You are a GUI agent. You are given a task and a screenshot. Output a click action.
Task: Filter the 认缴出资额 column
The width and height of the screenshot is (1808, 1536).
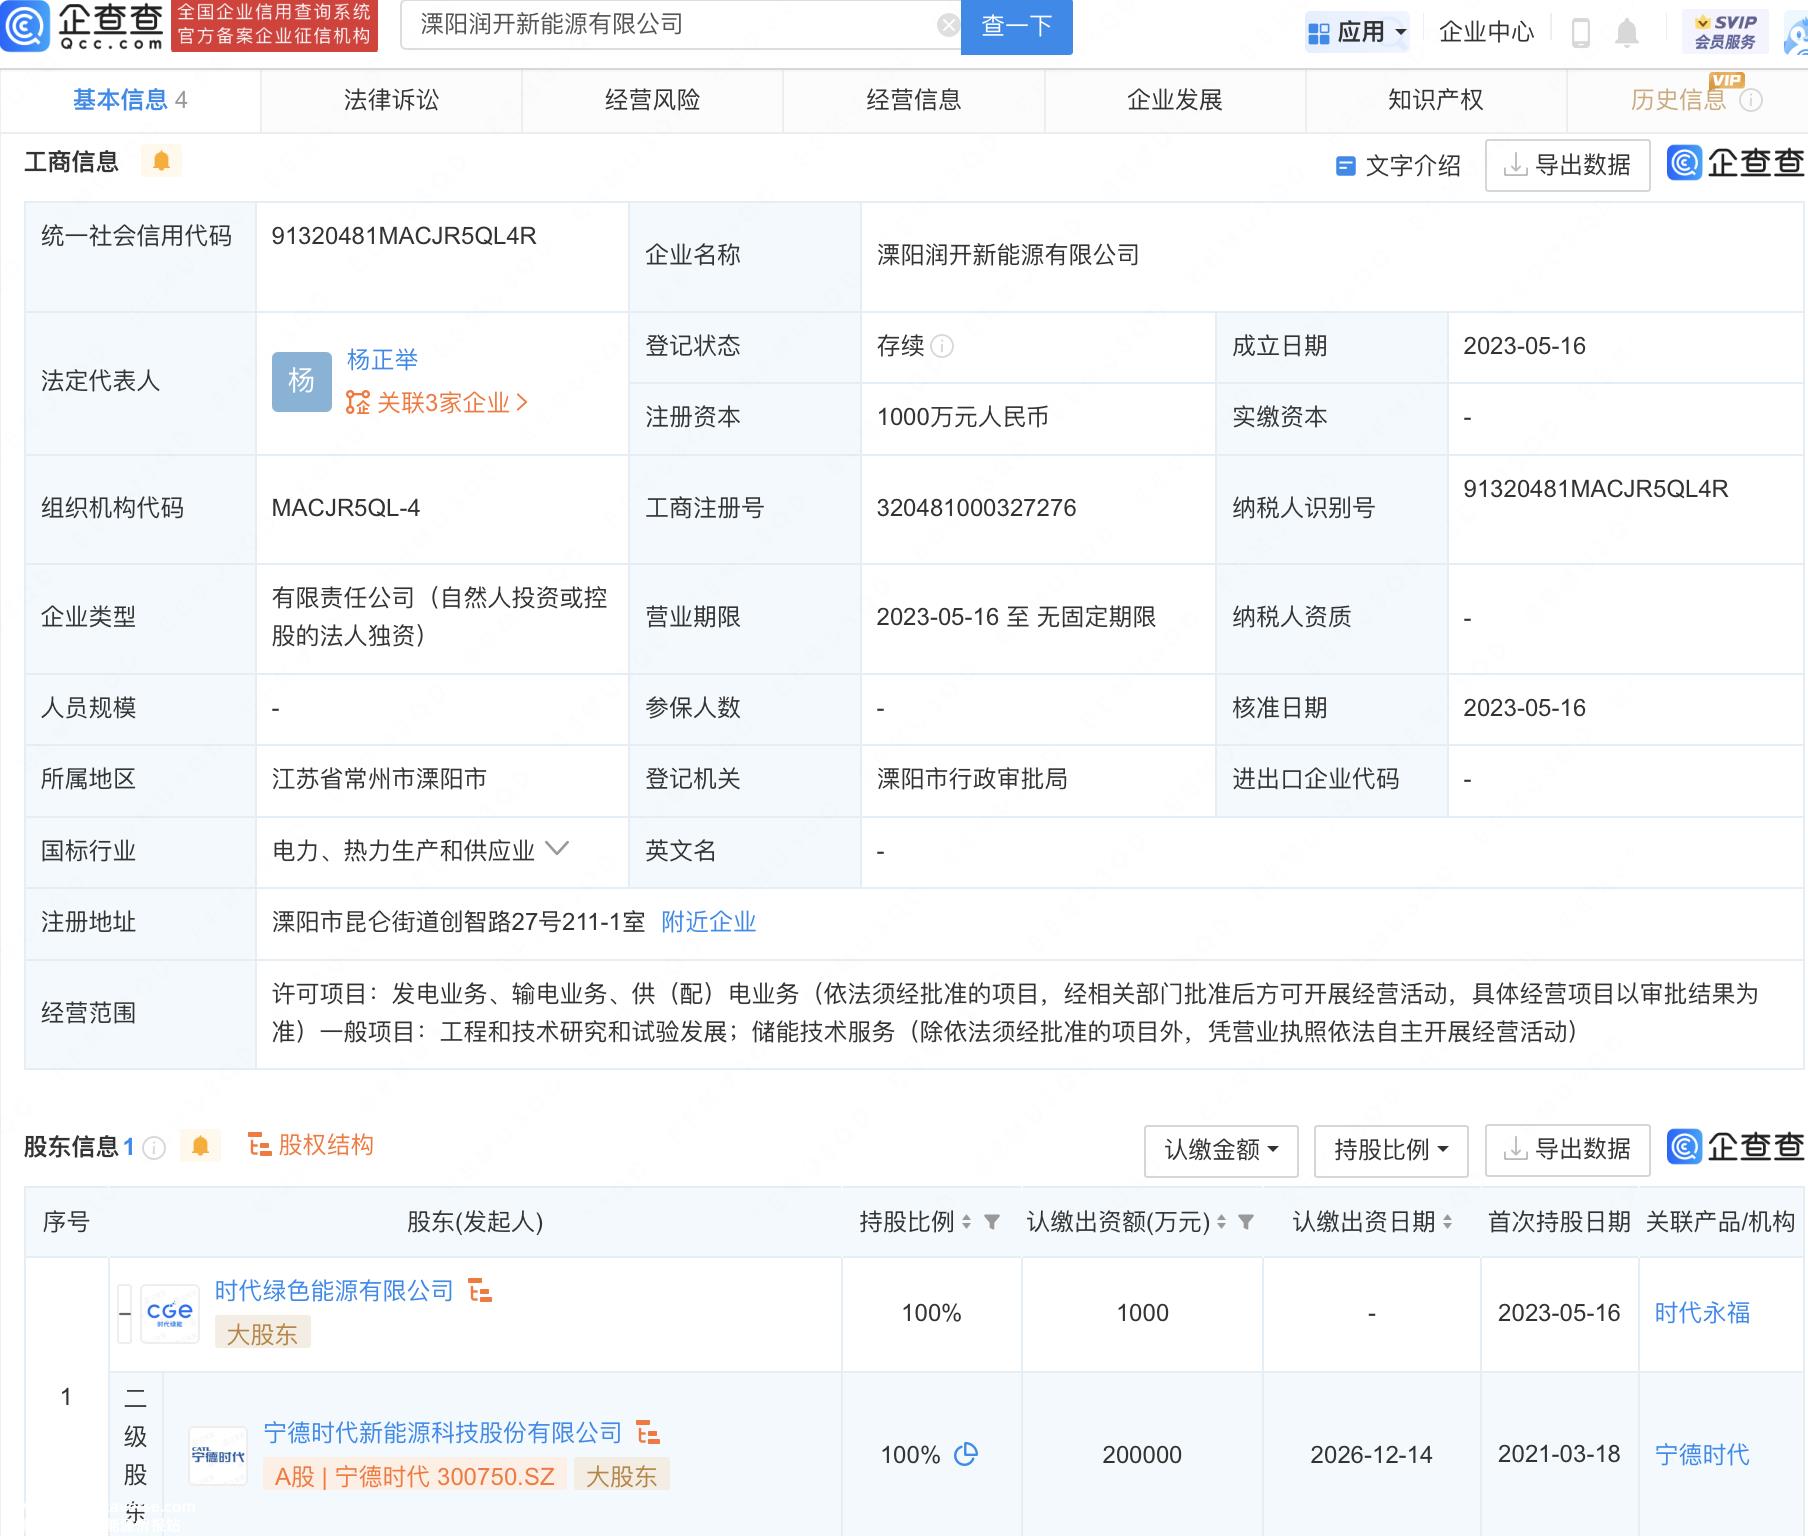coord(1246,1222)
